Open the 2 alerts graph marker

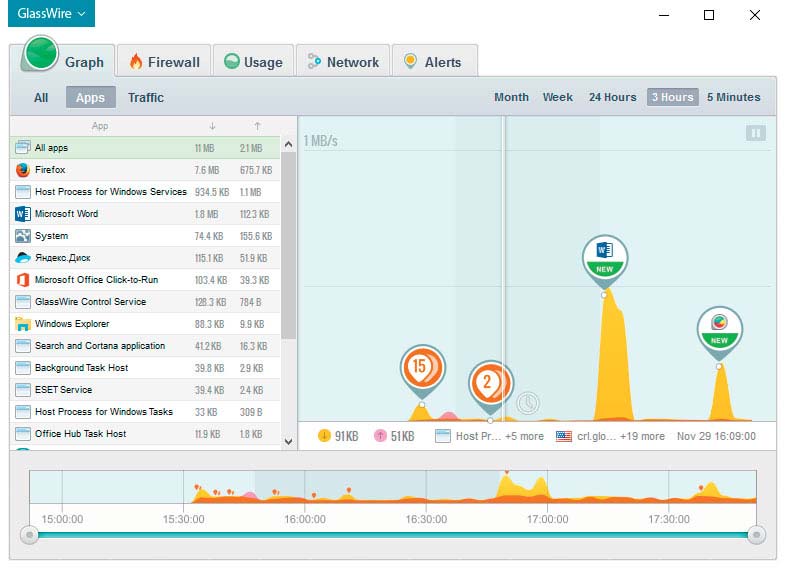(x=490, y=384)
